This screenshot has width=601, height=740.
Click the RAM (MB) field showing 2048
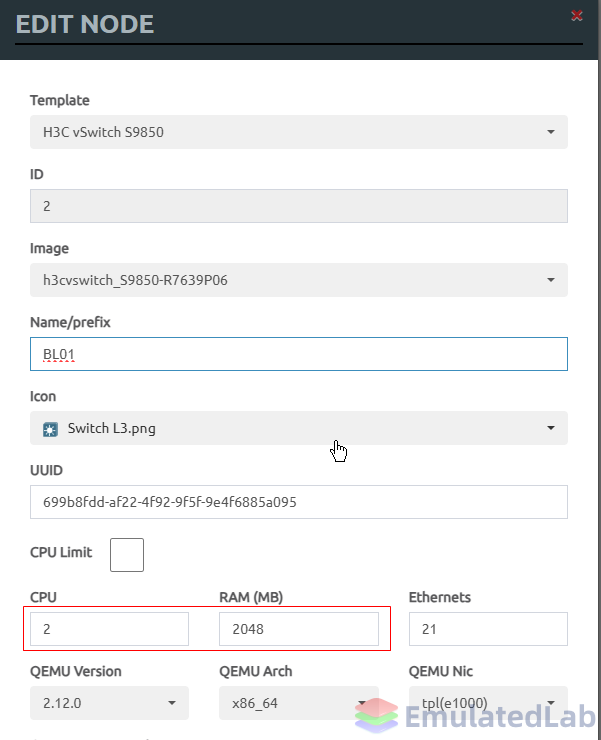pos(299,629)
